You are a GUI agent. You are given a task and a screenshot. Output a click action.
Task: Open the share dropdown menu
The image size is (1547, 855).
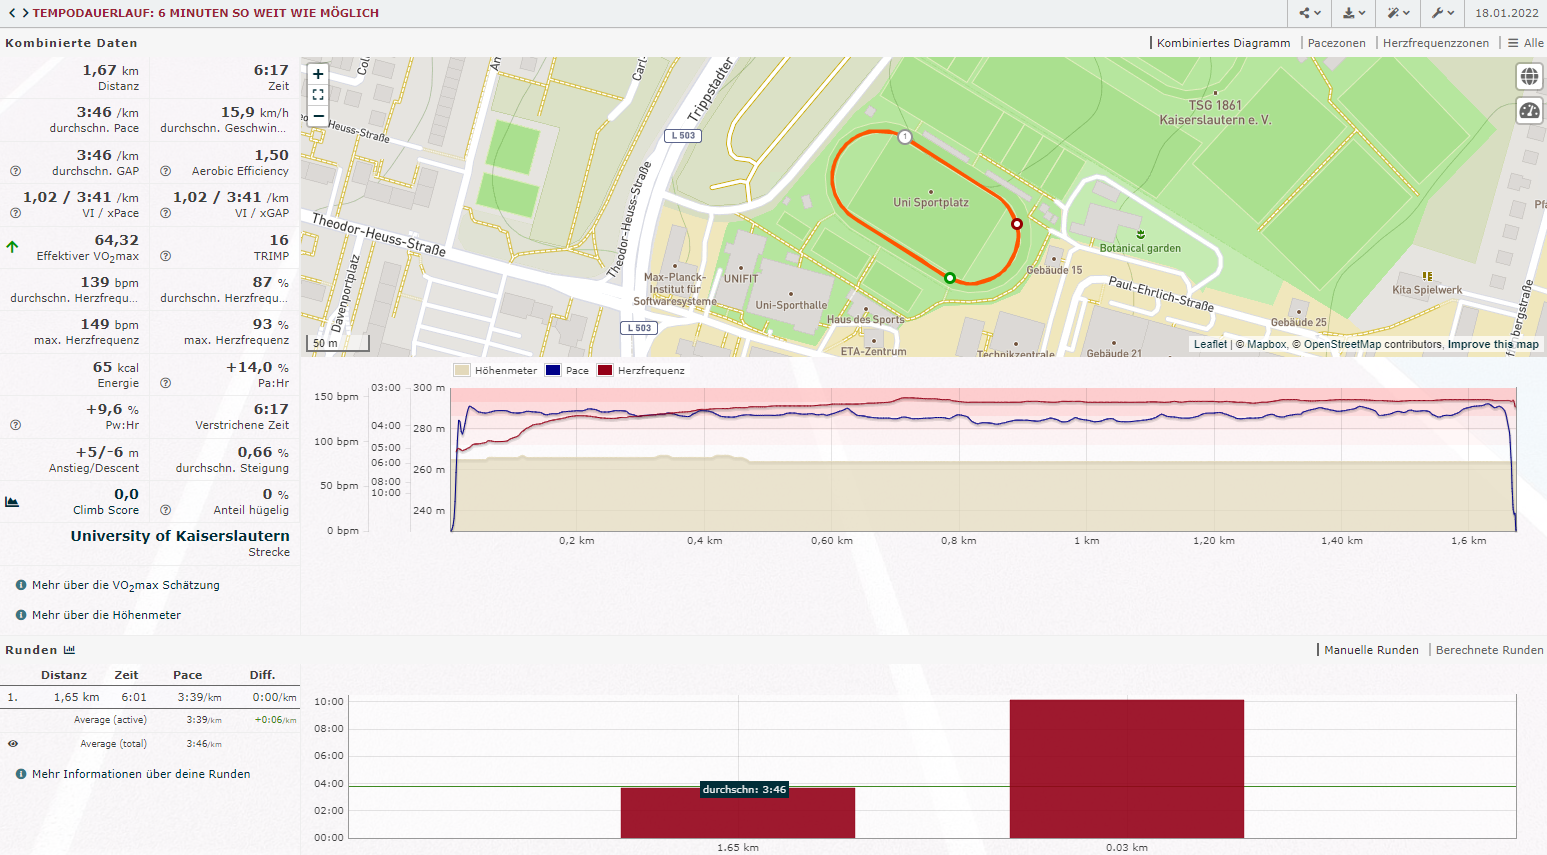click(x=1309, y=13)
